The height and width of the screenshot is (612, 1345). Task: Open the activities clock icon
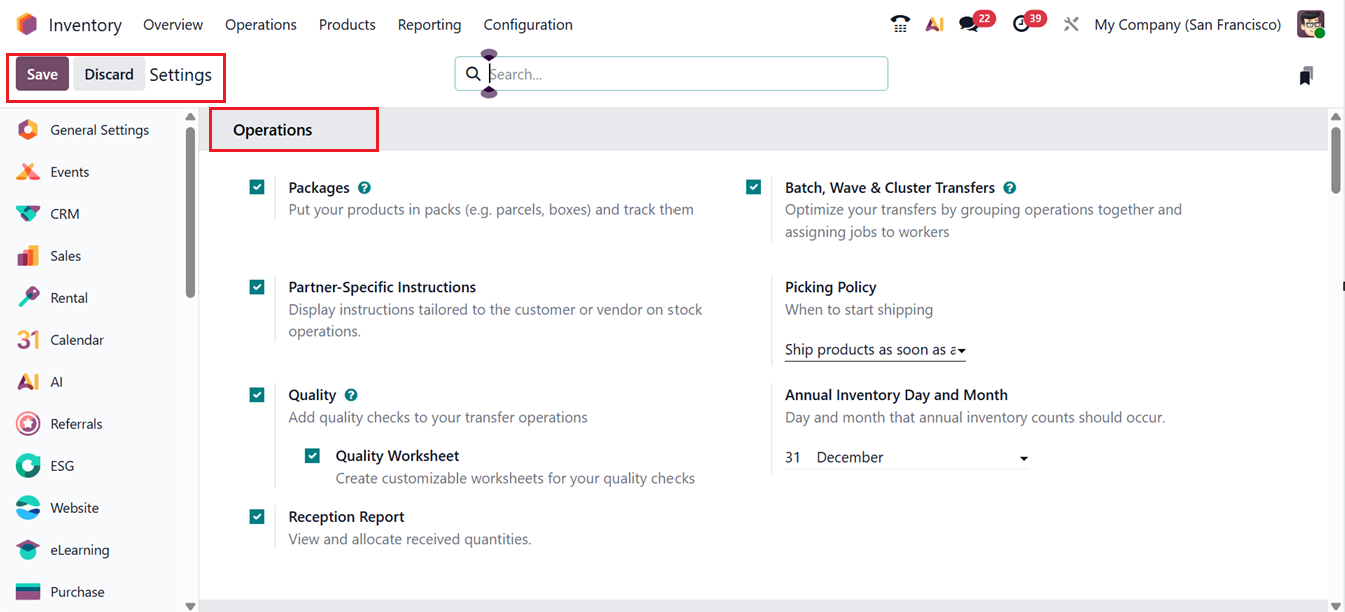[x=1021, y=25]
